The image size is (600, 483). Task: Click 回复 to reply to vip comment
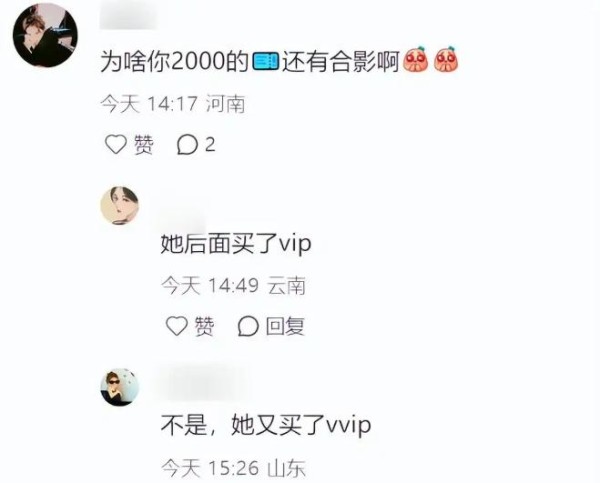[x=285, y=326]
